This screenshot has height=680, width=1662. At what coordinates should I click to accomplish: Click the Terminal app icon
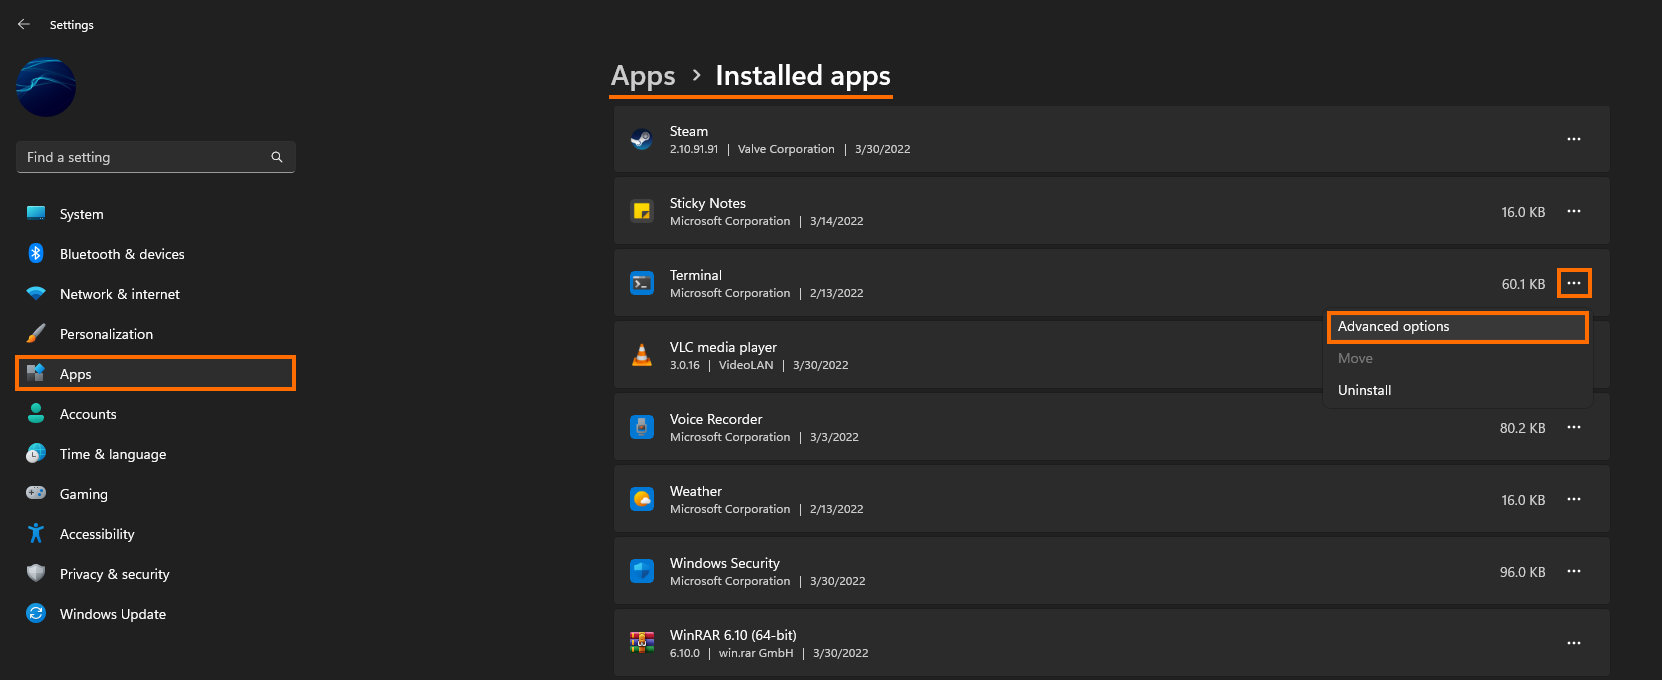pyautogui.click(x=642, y=283)
